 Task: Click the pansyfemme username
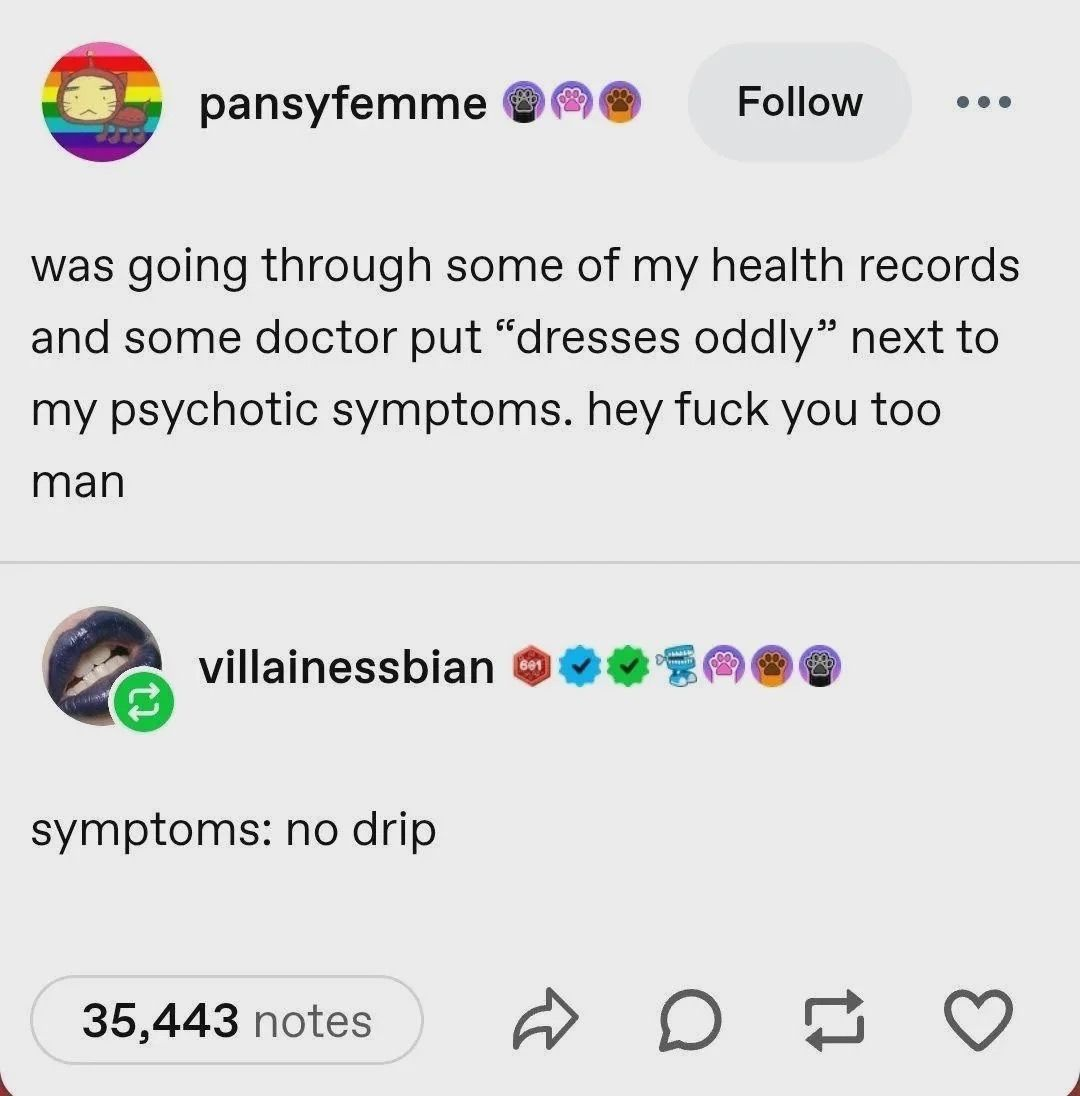click(x=343, y=103)
